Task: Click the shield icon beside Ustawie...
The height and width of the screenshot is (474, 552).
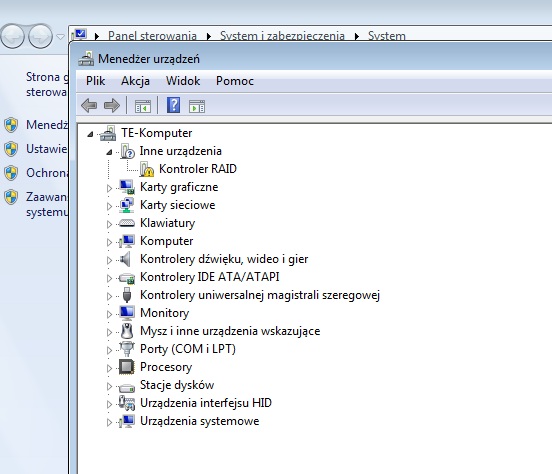Action: [11, 149]
